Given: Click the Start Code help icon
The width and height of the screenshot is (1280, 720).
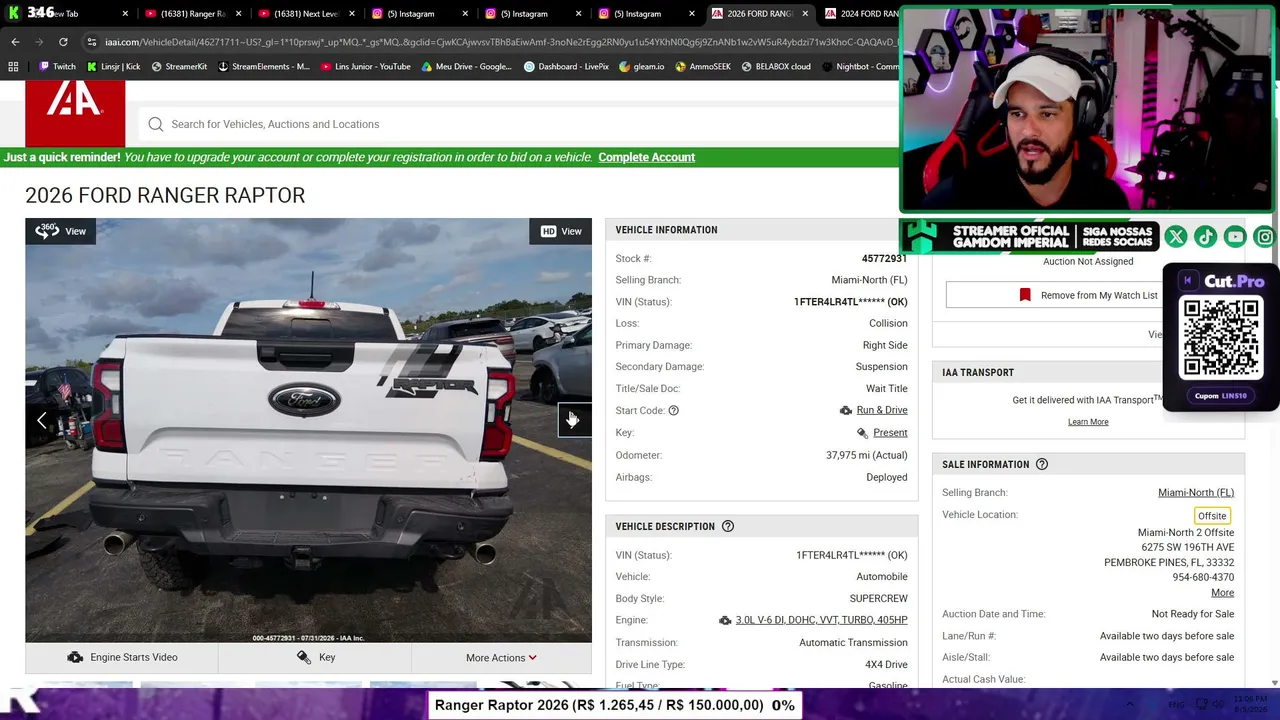Looking at the screenshot, I should pyautogui.click(x=673, y=410).
